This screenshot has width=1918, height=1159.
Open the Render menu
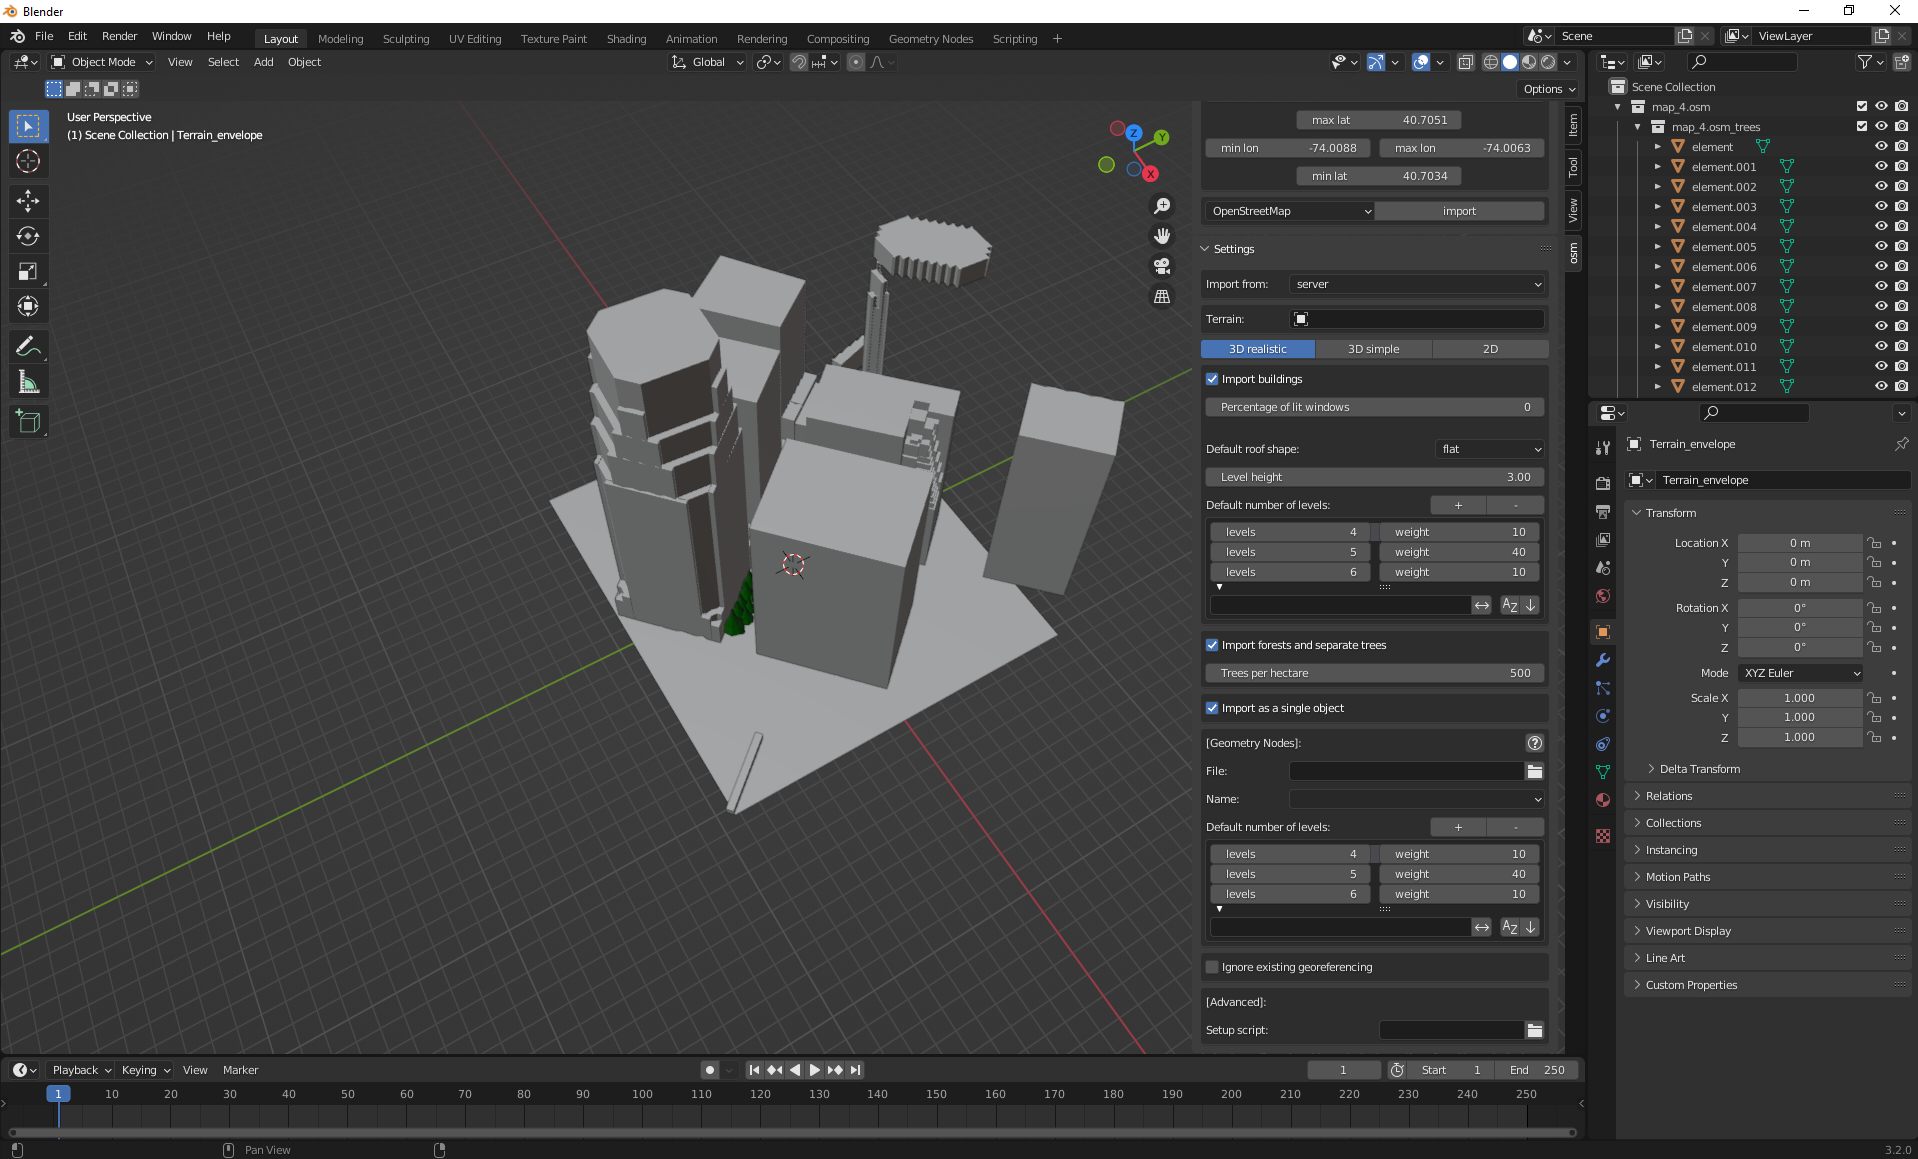119,36
